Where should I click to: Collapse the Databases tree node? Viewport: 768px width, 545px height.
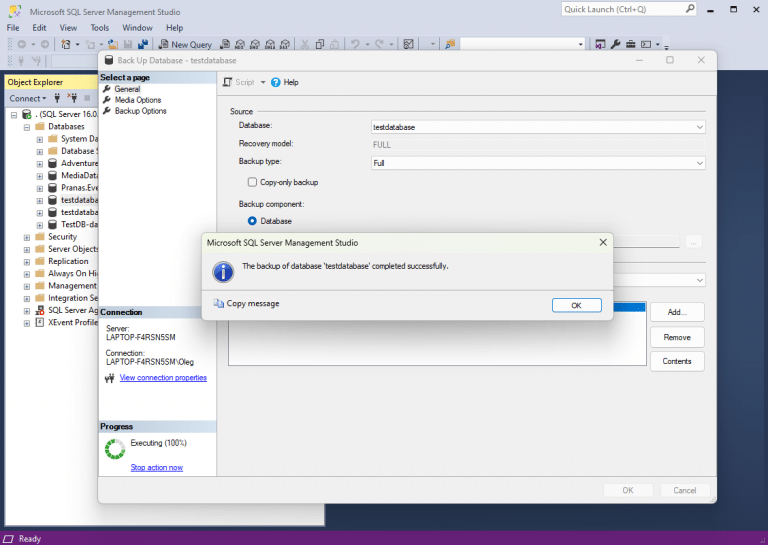point(27,127)
